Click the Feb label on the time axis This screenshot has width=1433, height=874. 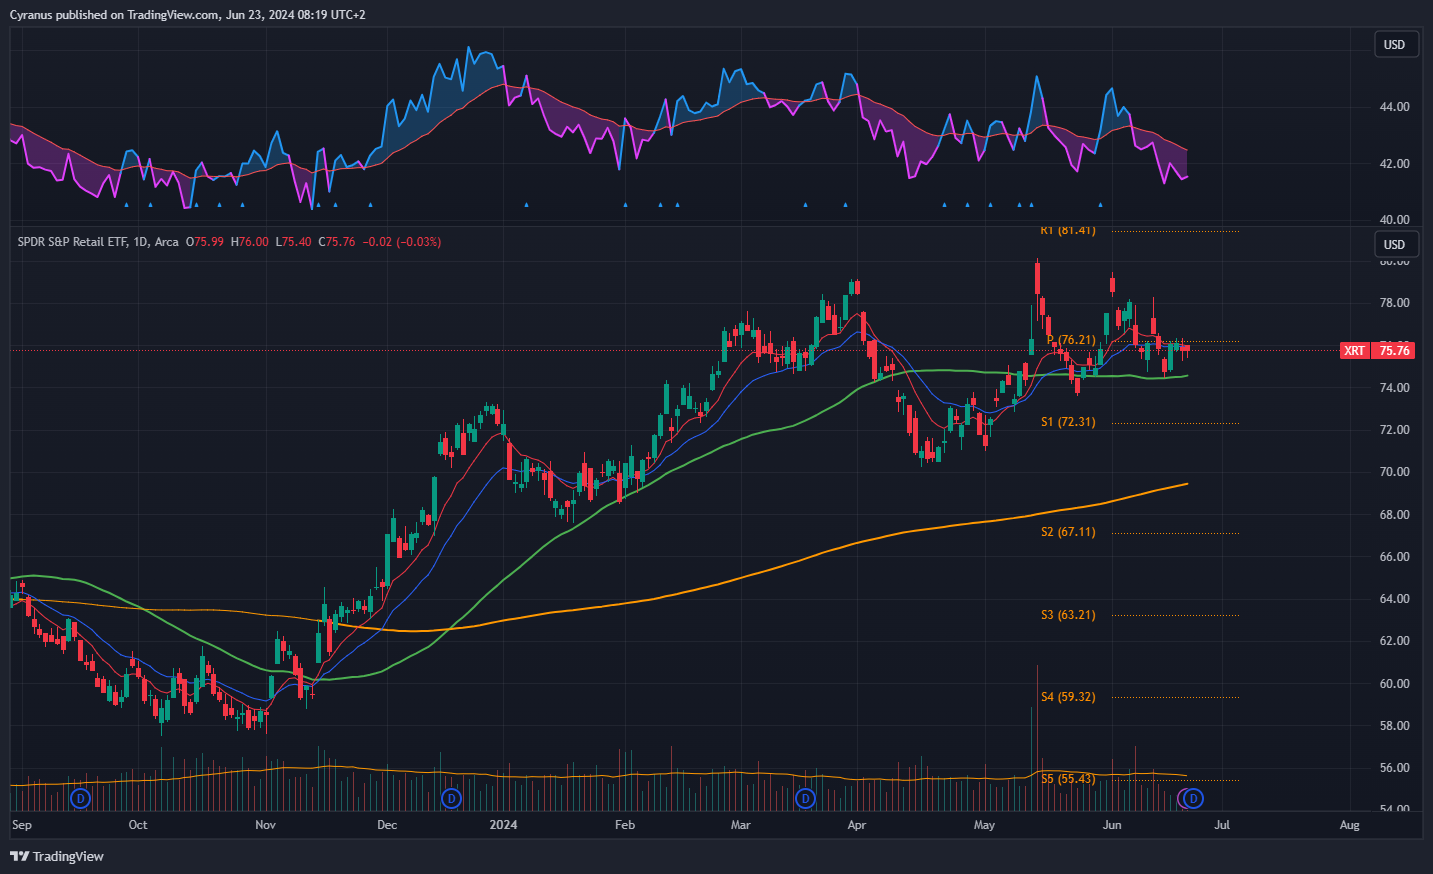coord(625,825)
